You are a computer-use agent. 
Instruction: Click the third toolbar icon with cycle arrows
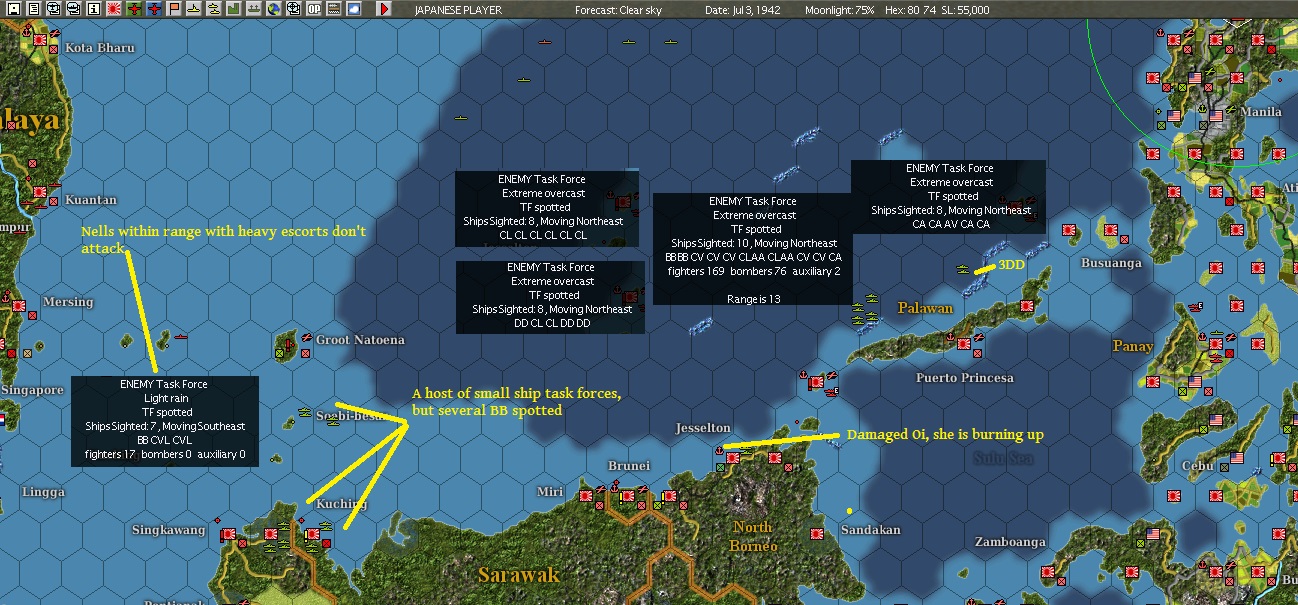point(54,9)
